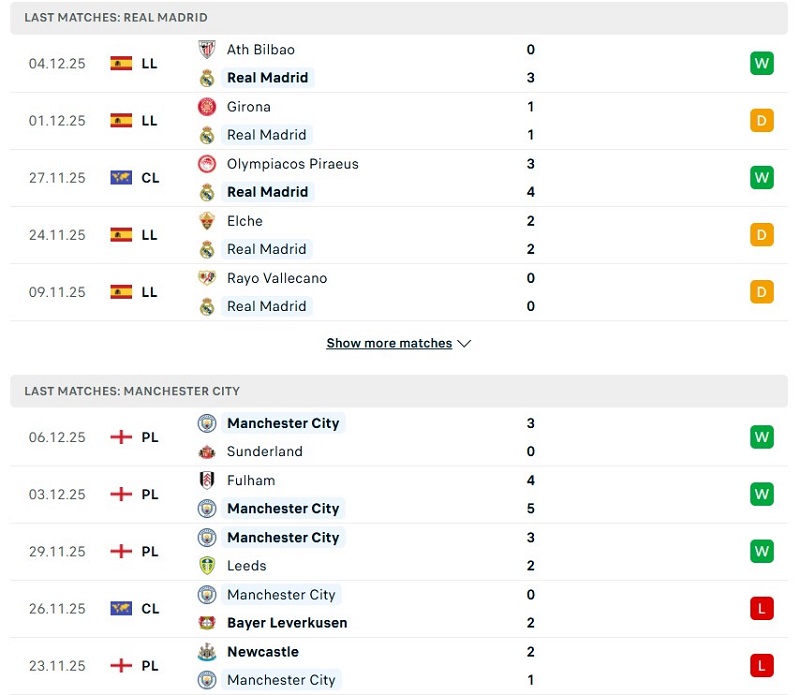The image size is (800, 695).
Task: Click the Elche club crest icon
Action: tap(207, 221)
